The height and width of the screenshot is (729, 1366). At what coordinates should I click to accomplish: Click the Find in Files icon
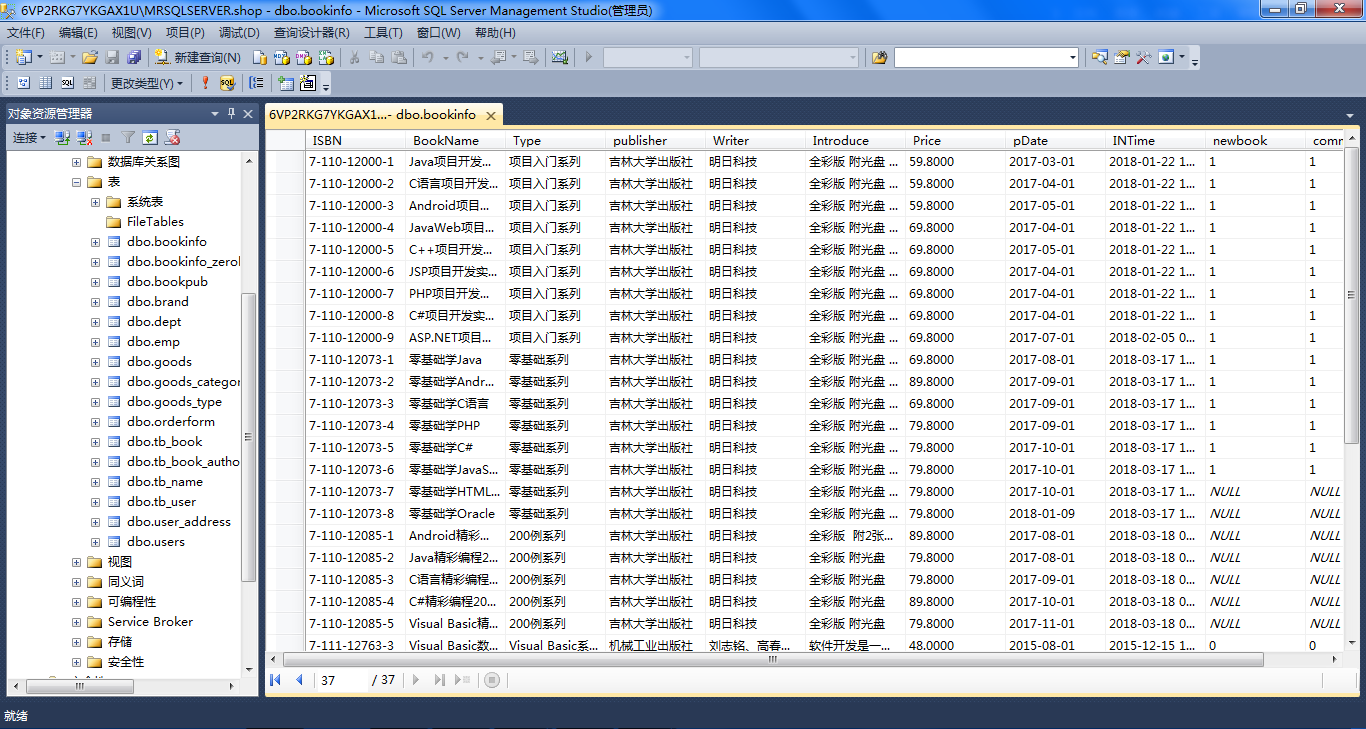(879, 58)
